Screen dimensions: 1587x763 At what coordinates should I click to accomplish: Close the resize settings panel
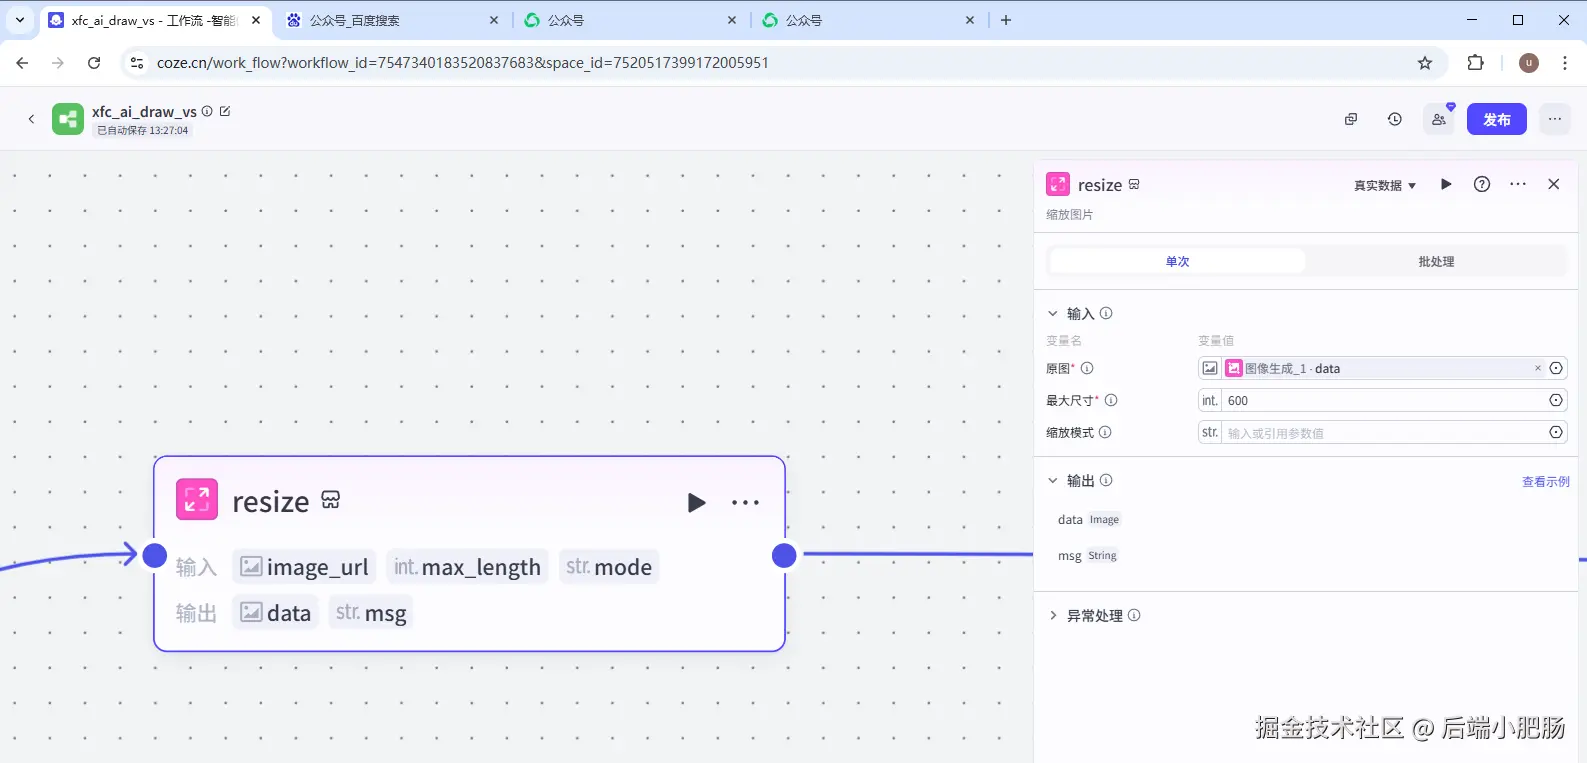point(1554,184)
